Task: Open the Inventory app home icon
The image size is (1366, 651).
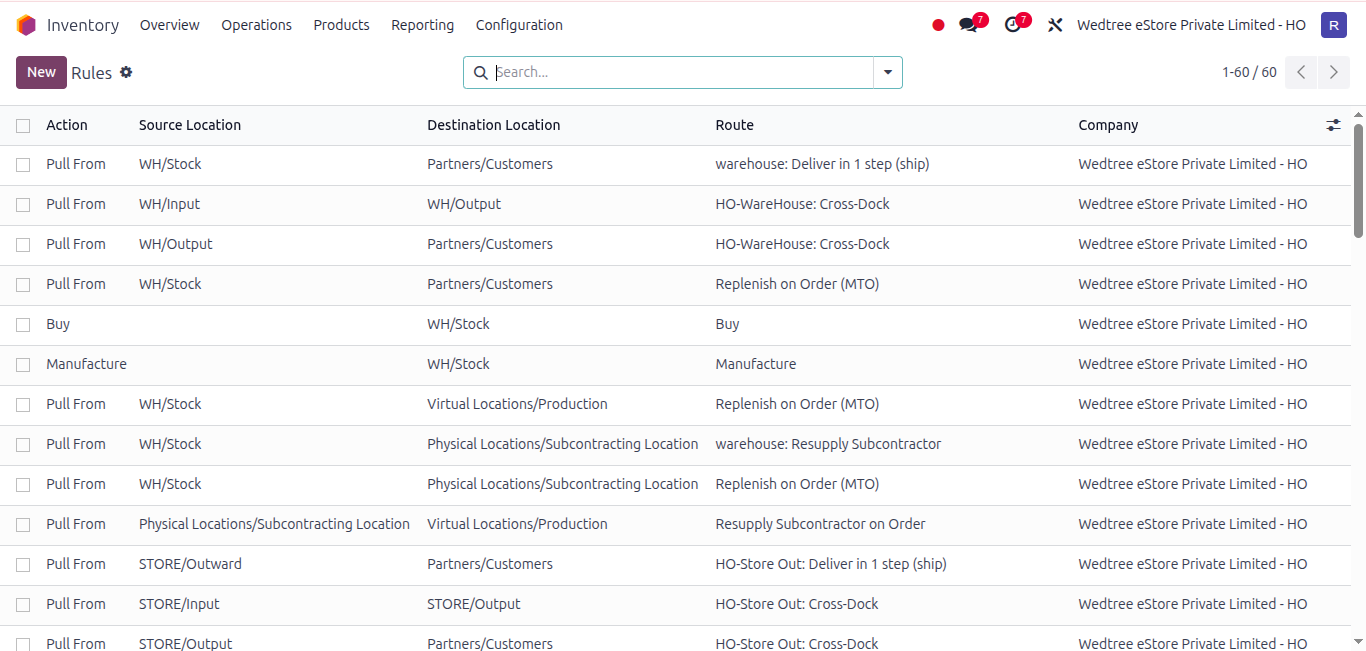Action: pyautogui.click(x=26, y=25)
